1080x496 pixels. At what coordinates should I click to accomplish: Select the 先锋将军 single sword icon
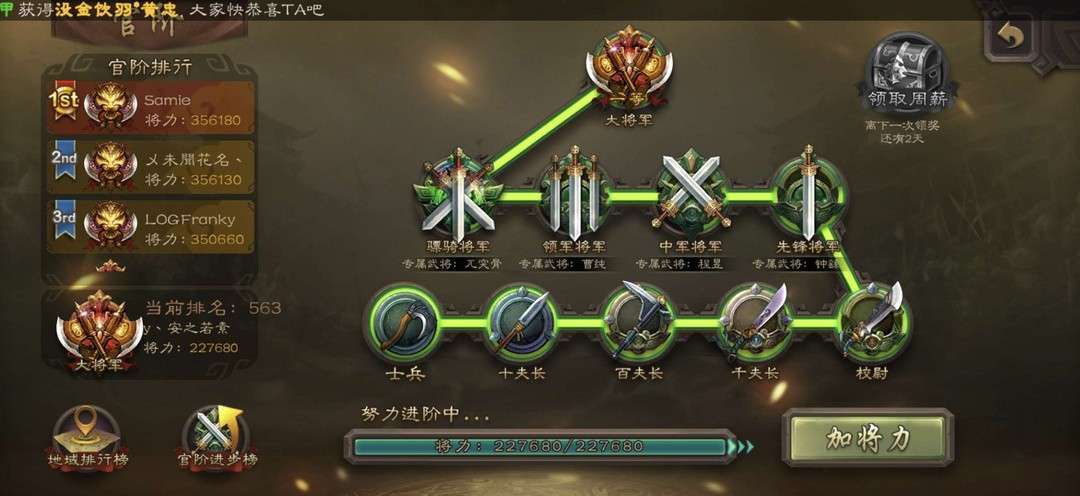click(x=809, y=194)
